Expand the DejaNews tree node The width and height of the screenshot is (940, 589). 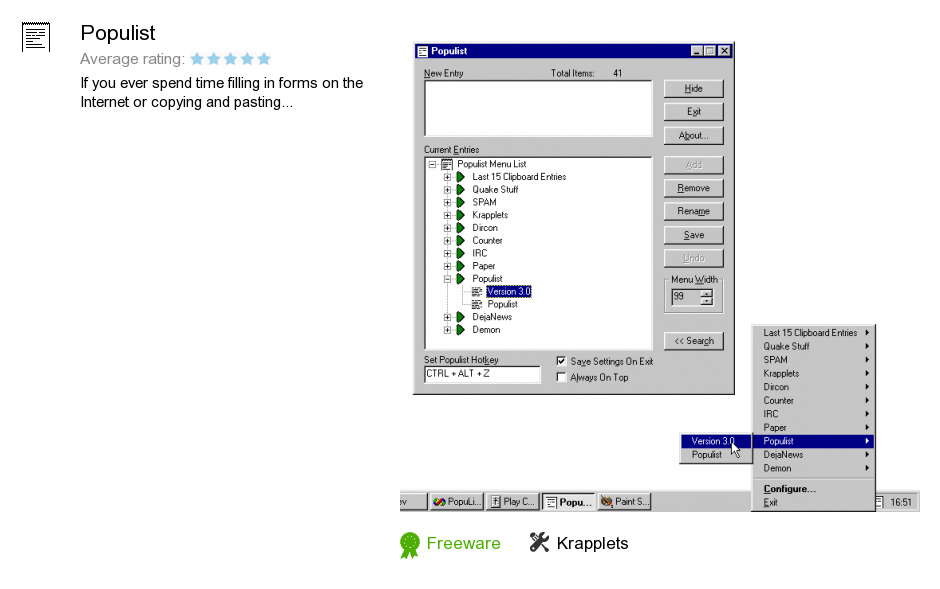pyautogui.click(x=447, y=317)
